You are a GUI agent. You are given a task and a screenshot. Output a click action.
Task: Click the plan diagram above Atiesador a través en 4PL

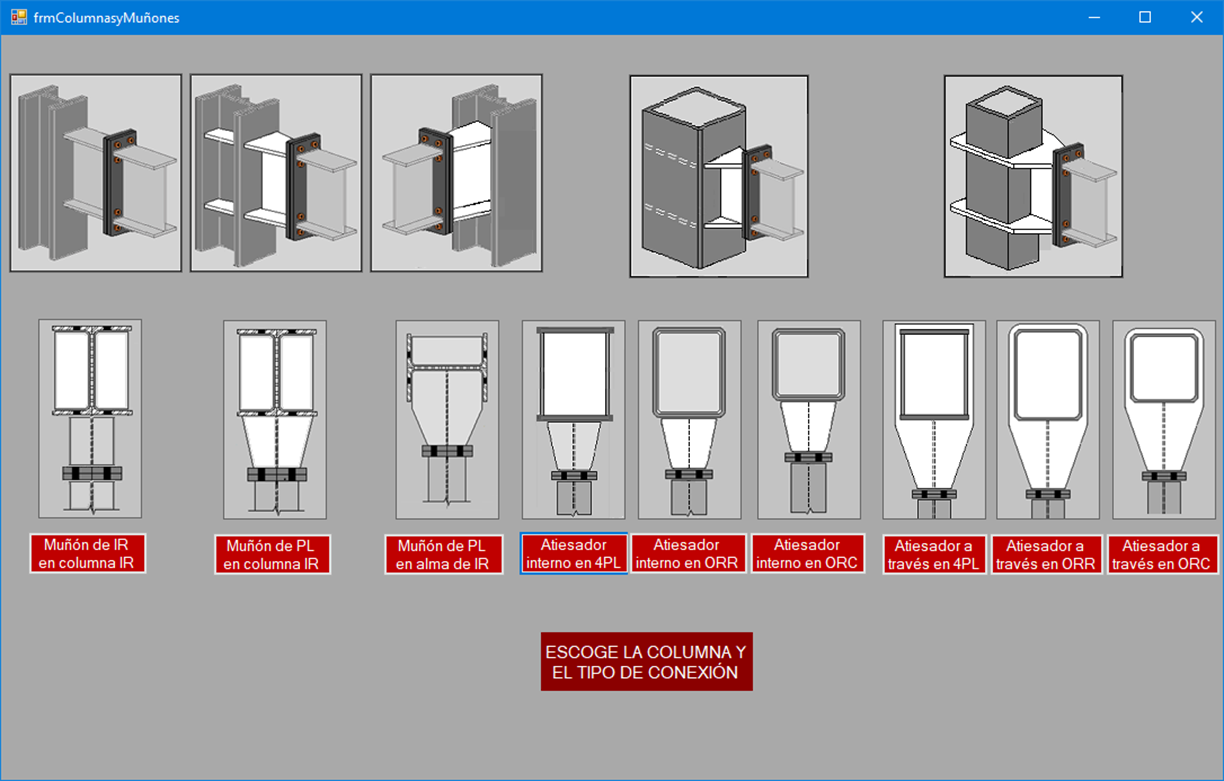pos(934,420)
